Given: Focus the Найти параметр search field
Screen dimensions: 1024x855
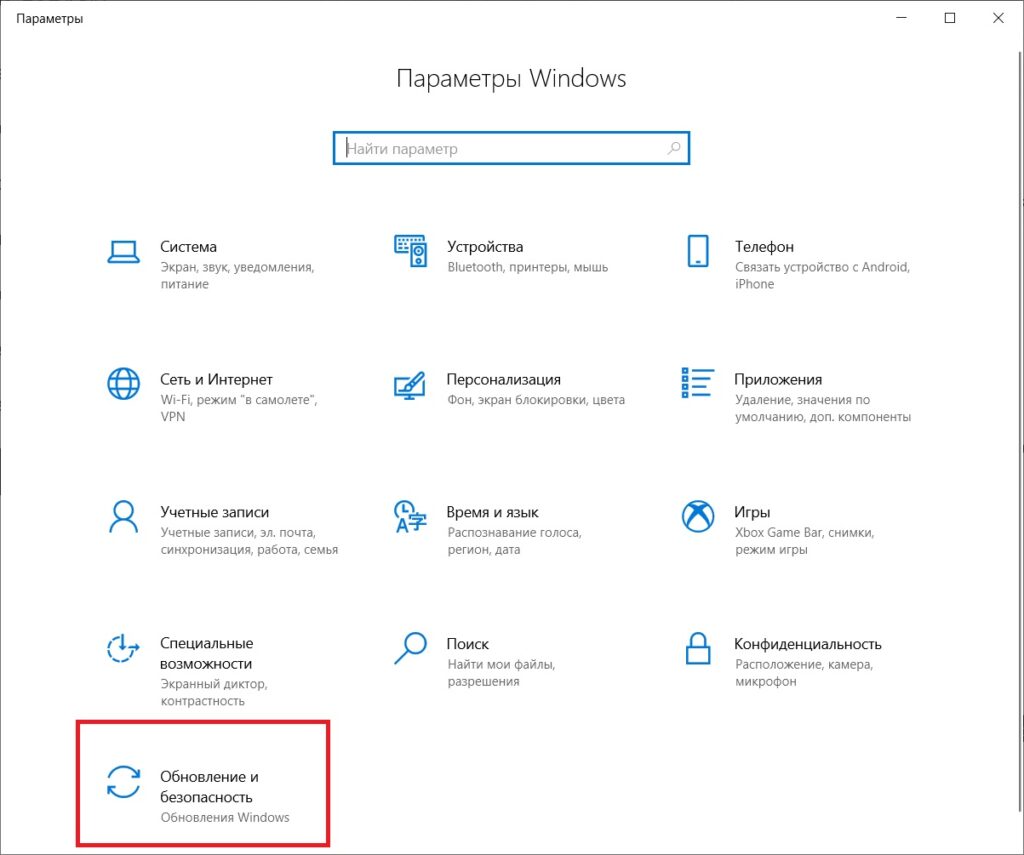Looking at the screenshot, I should coord(511,148).
